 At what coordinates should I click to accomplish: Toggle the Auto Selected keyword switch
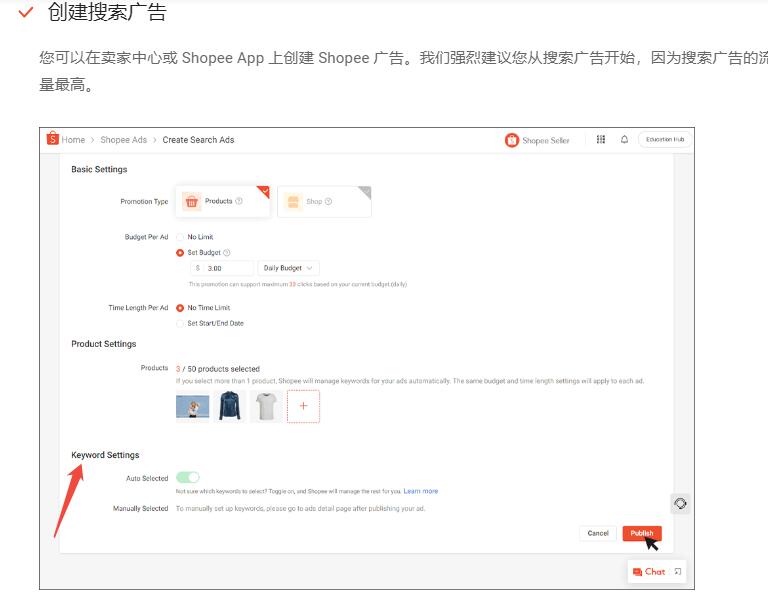(x=188, y=477)
